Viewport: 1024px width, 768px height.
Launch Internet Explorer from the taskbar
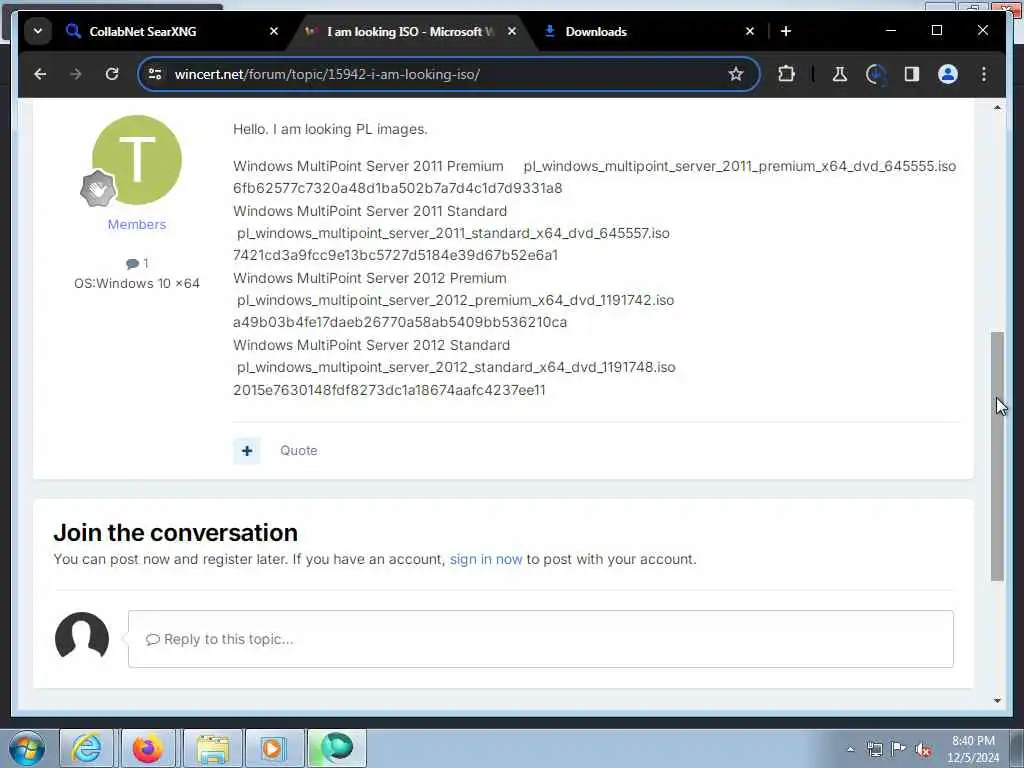click(x=86, y=748)
